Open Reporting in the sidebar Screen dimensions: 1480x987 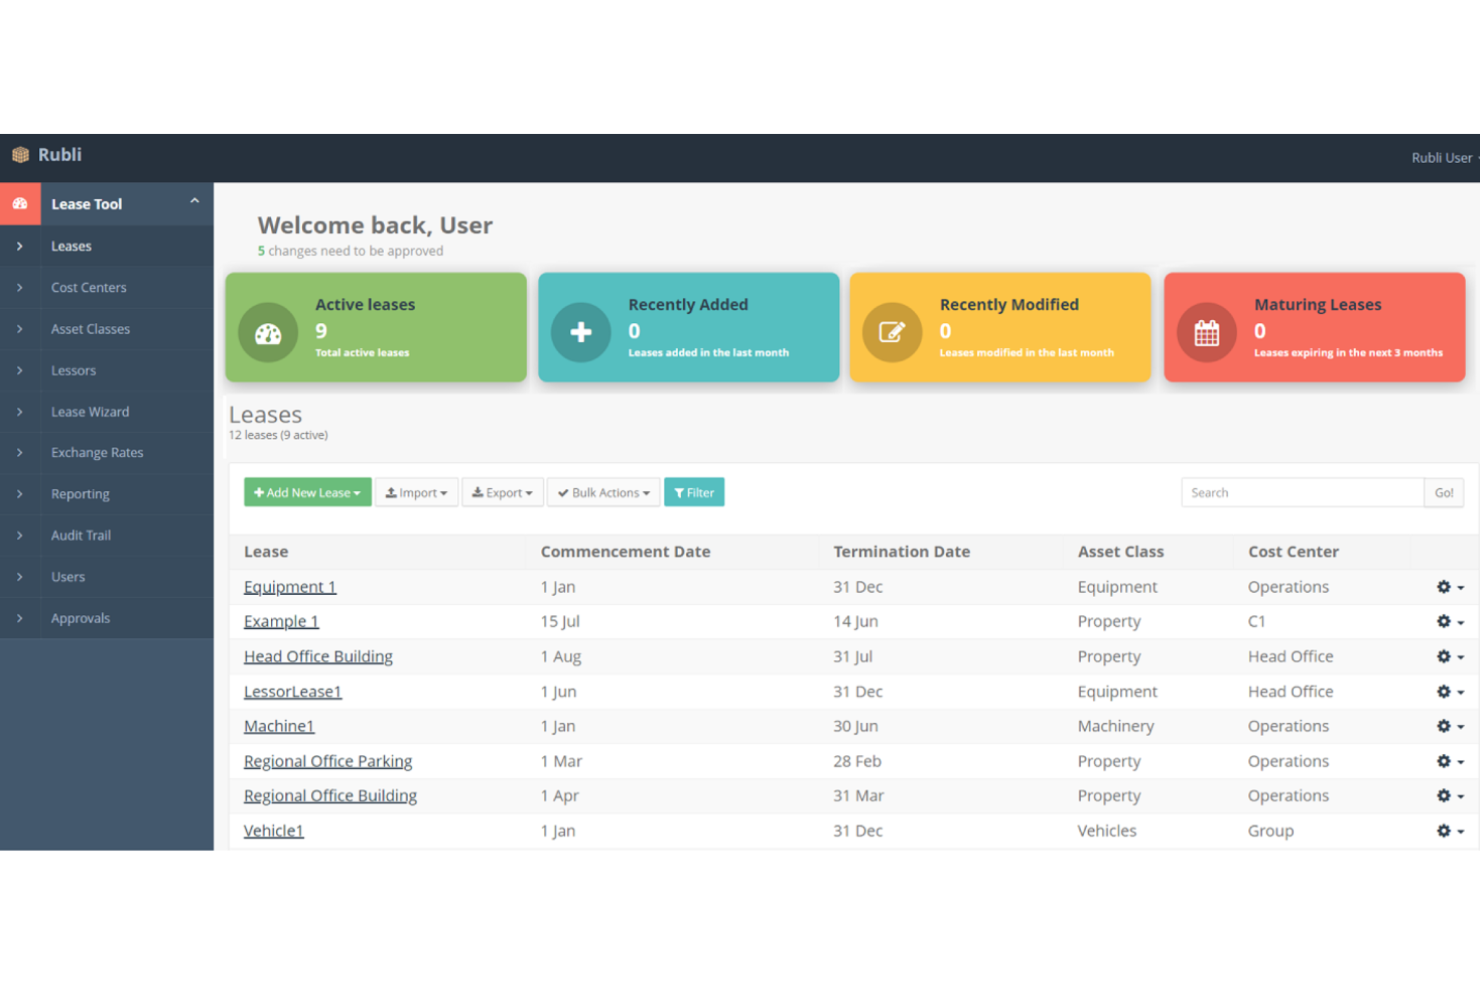[80, 494]
